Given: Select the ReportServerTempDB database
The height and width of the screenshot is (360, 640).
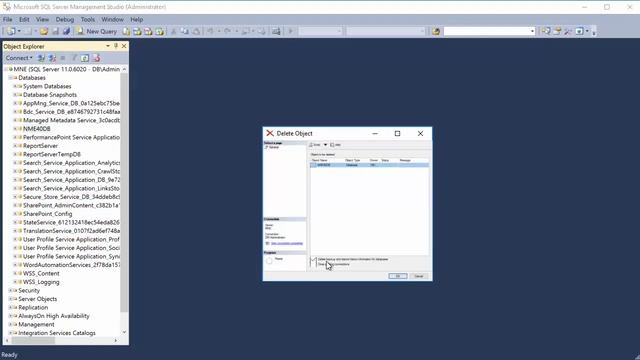Looking at the screenshot, I should pyautogui.click(x=52, y=154).
